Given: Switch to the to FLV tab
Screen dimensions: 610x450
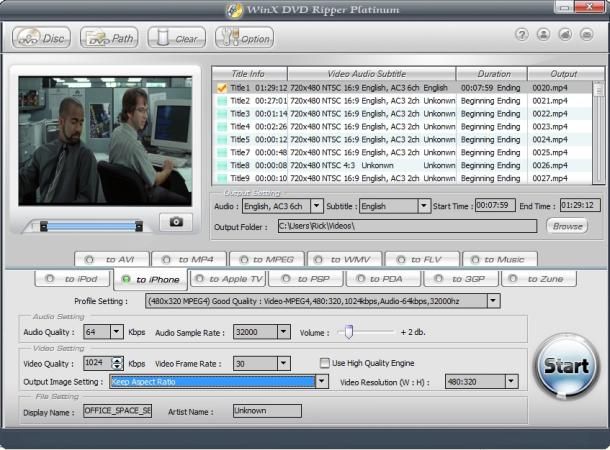Looking at the screenshot, I should (x=422, y=259).
